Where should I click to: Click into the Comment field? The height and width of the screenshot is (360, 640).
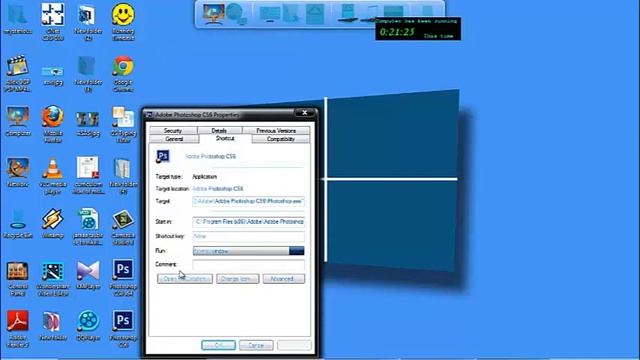249,264
